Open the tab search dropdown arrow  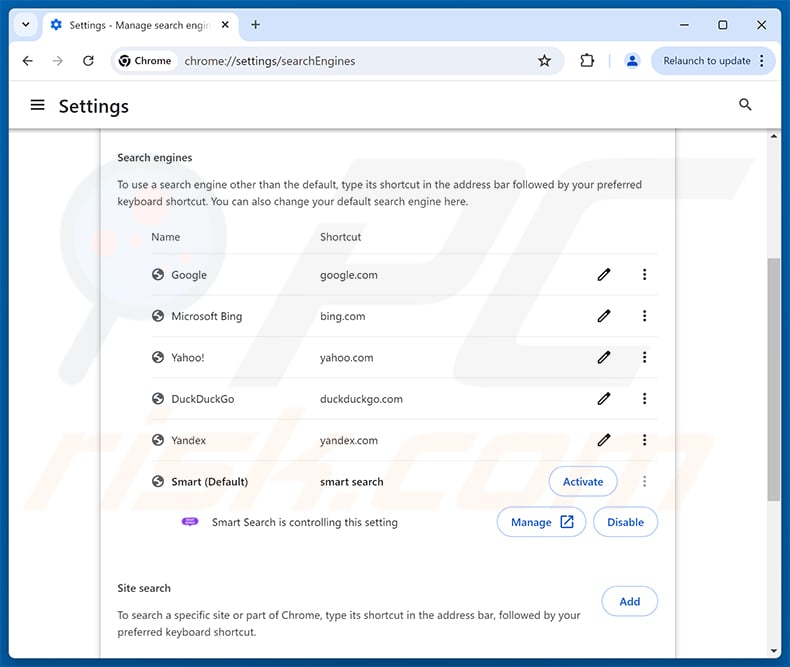26,24
